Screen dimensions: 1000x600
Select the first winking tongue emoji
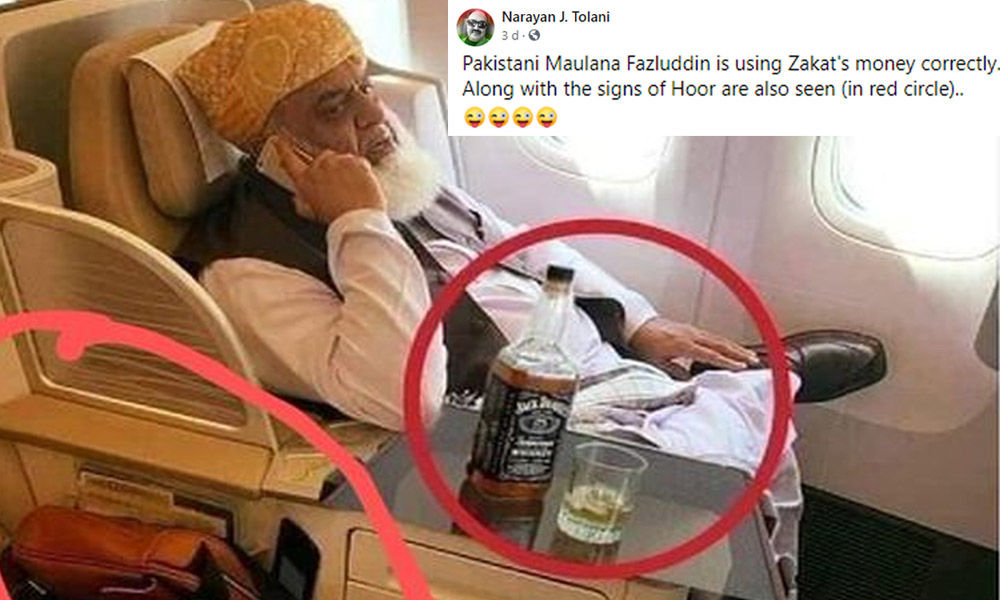(474, 117)
